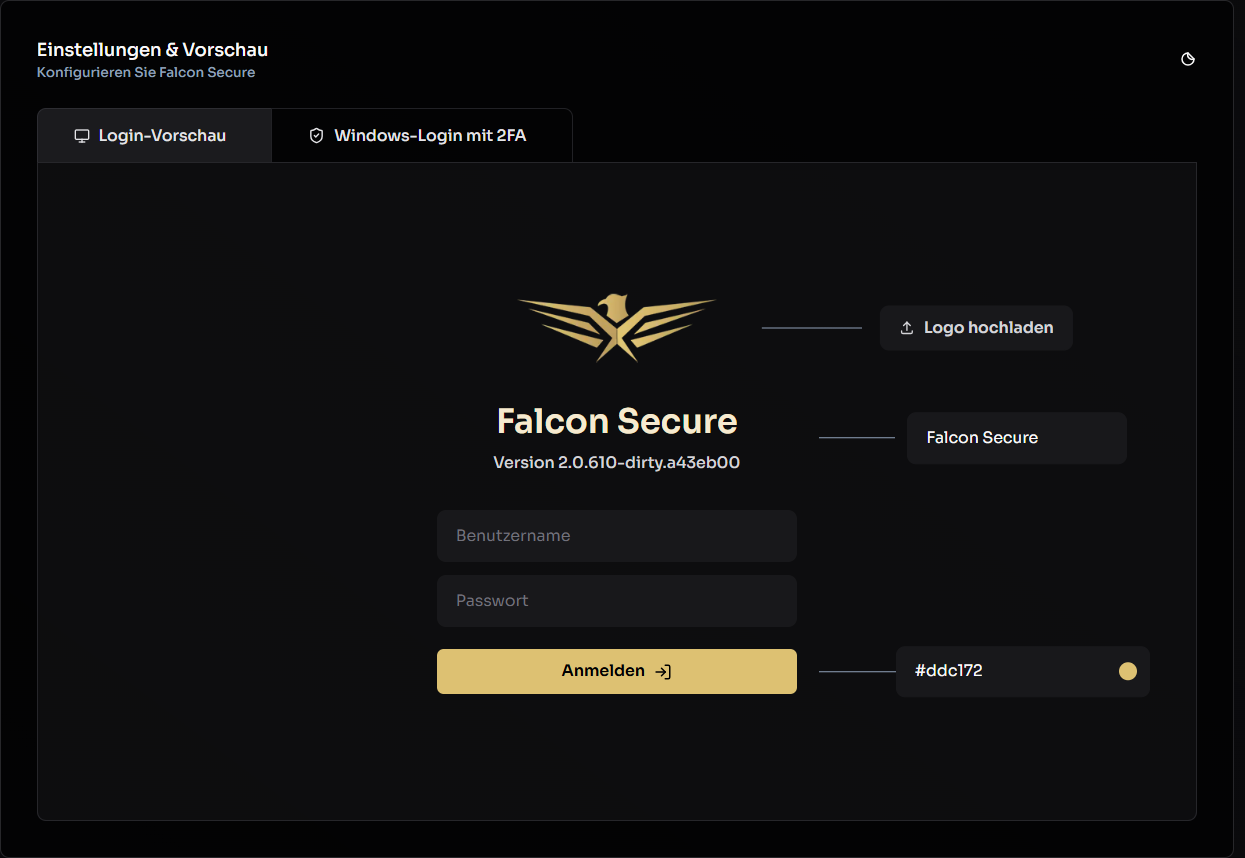Click the Version 2.0.610-dirty.a43eb00 text
This screenshot has height=858, width=1245.
coord(617,463)
